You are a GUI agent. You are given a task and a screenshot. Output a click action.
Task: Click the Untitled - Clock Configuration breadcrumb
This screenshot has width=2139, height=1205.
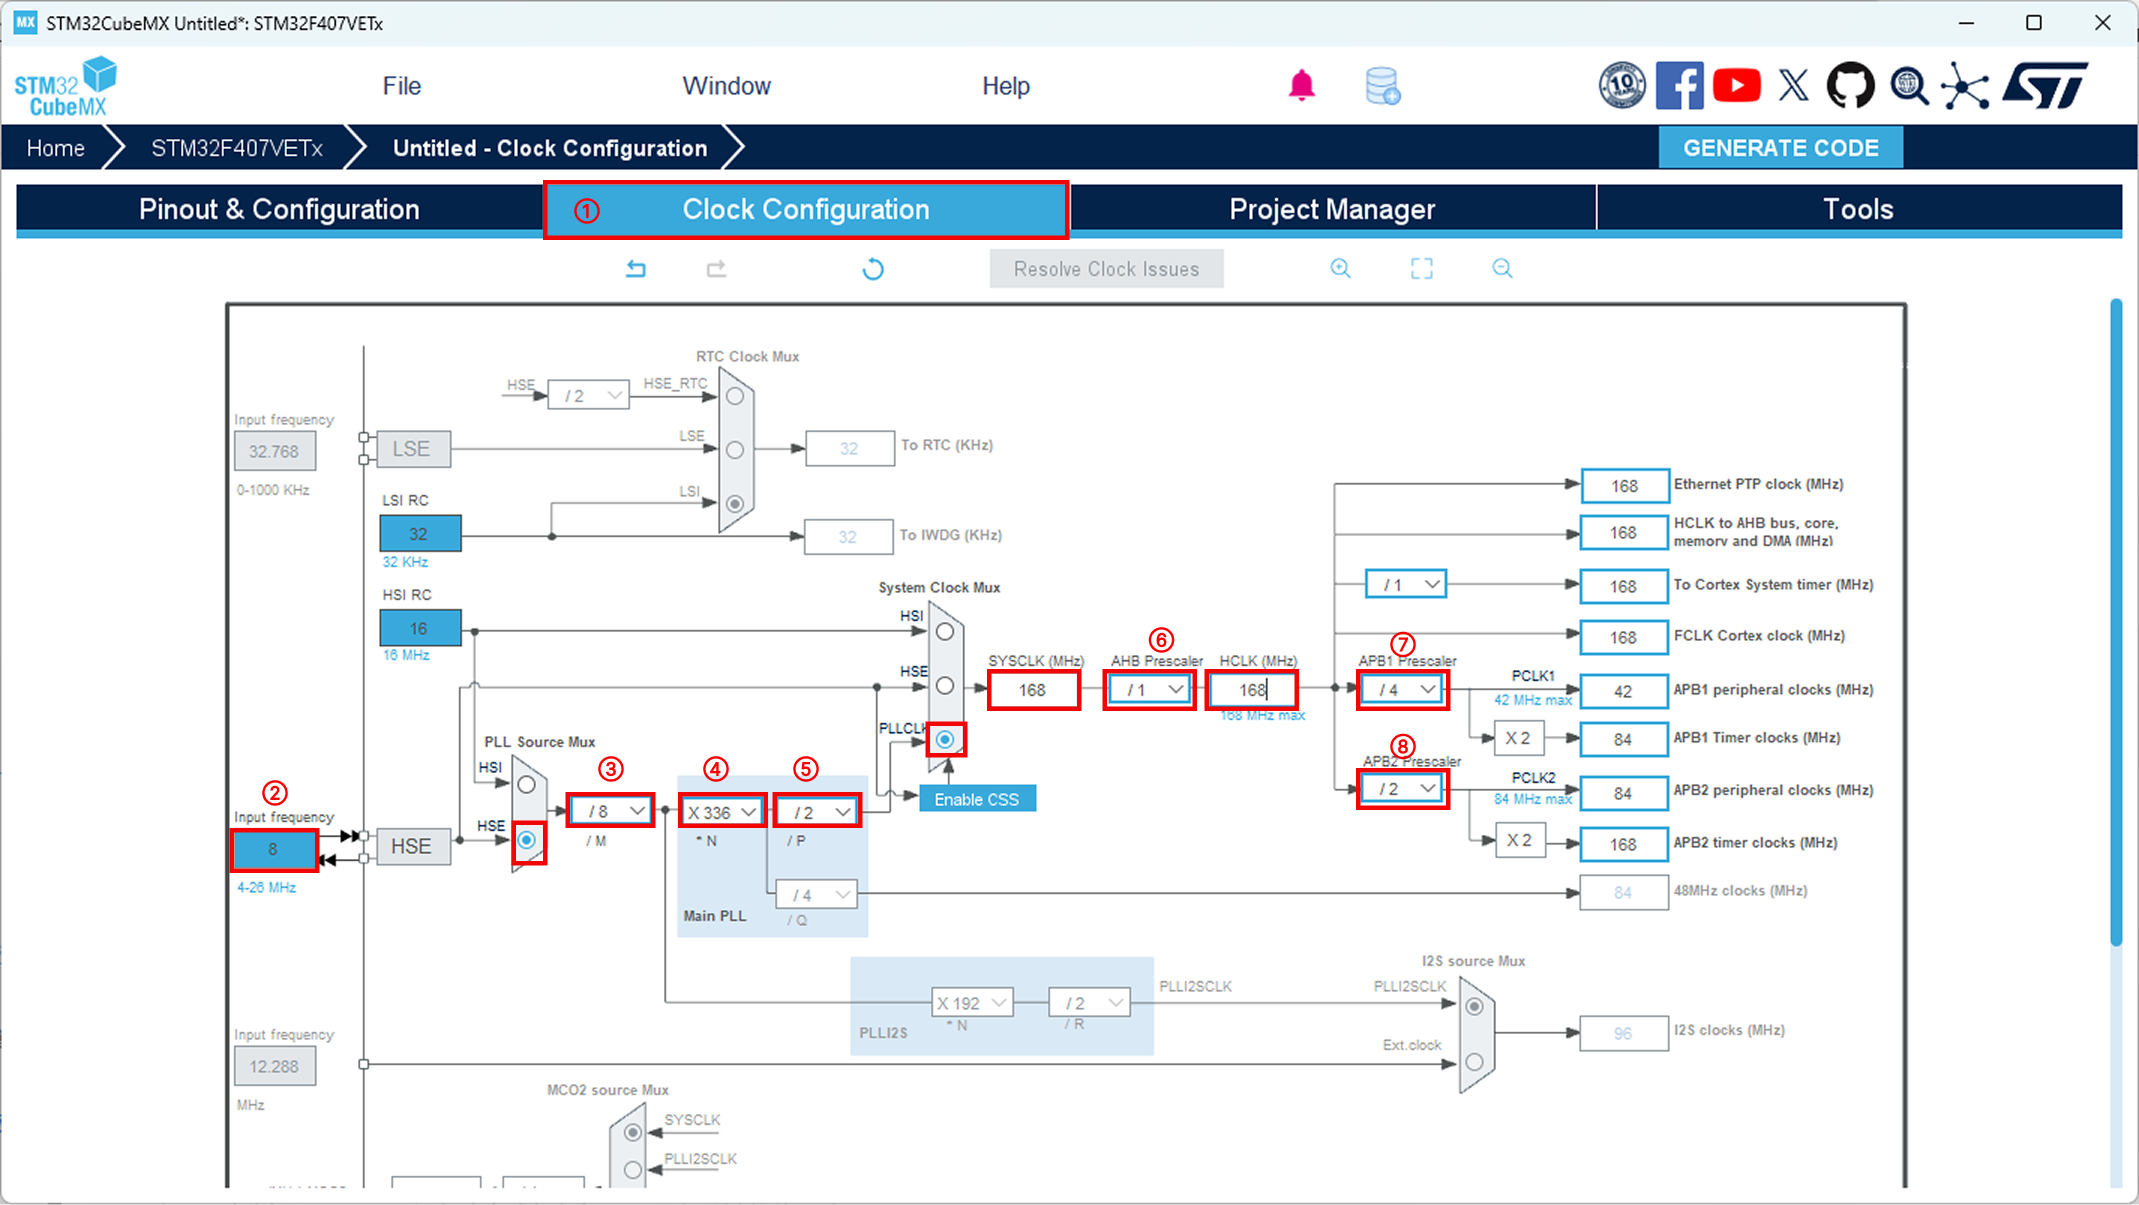(550, 148)
